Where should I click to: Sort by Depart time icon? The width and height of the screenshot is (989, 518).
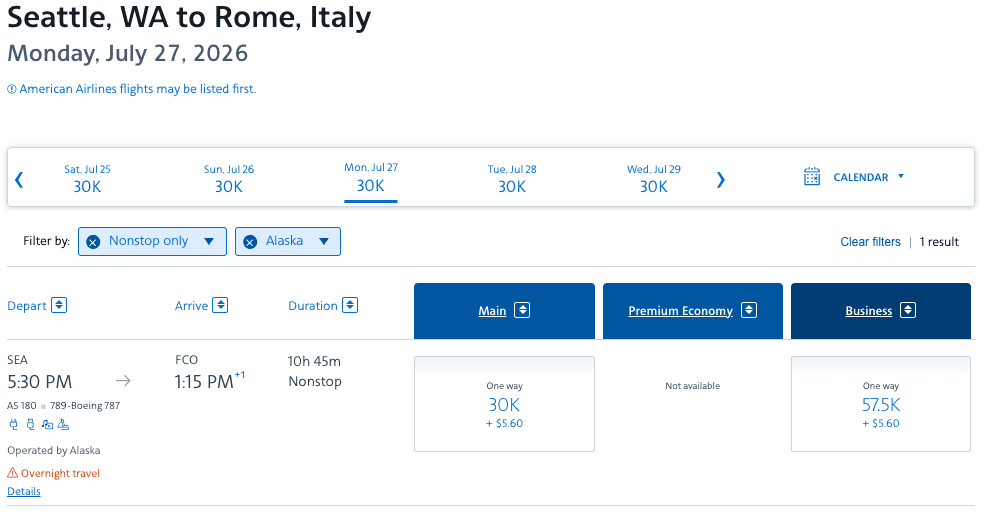pos(59,305)
